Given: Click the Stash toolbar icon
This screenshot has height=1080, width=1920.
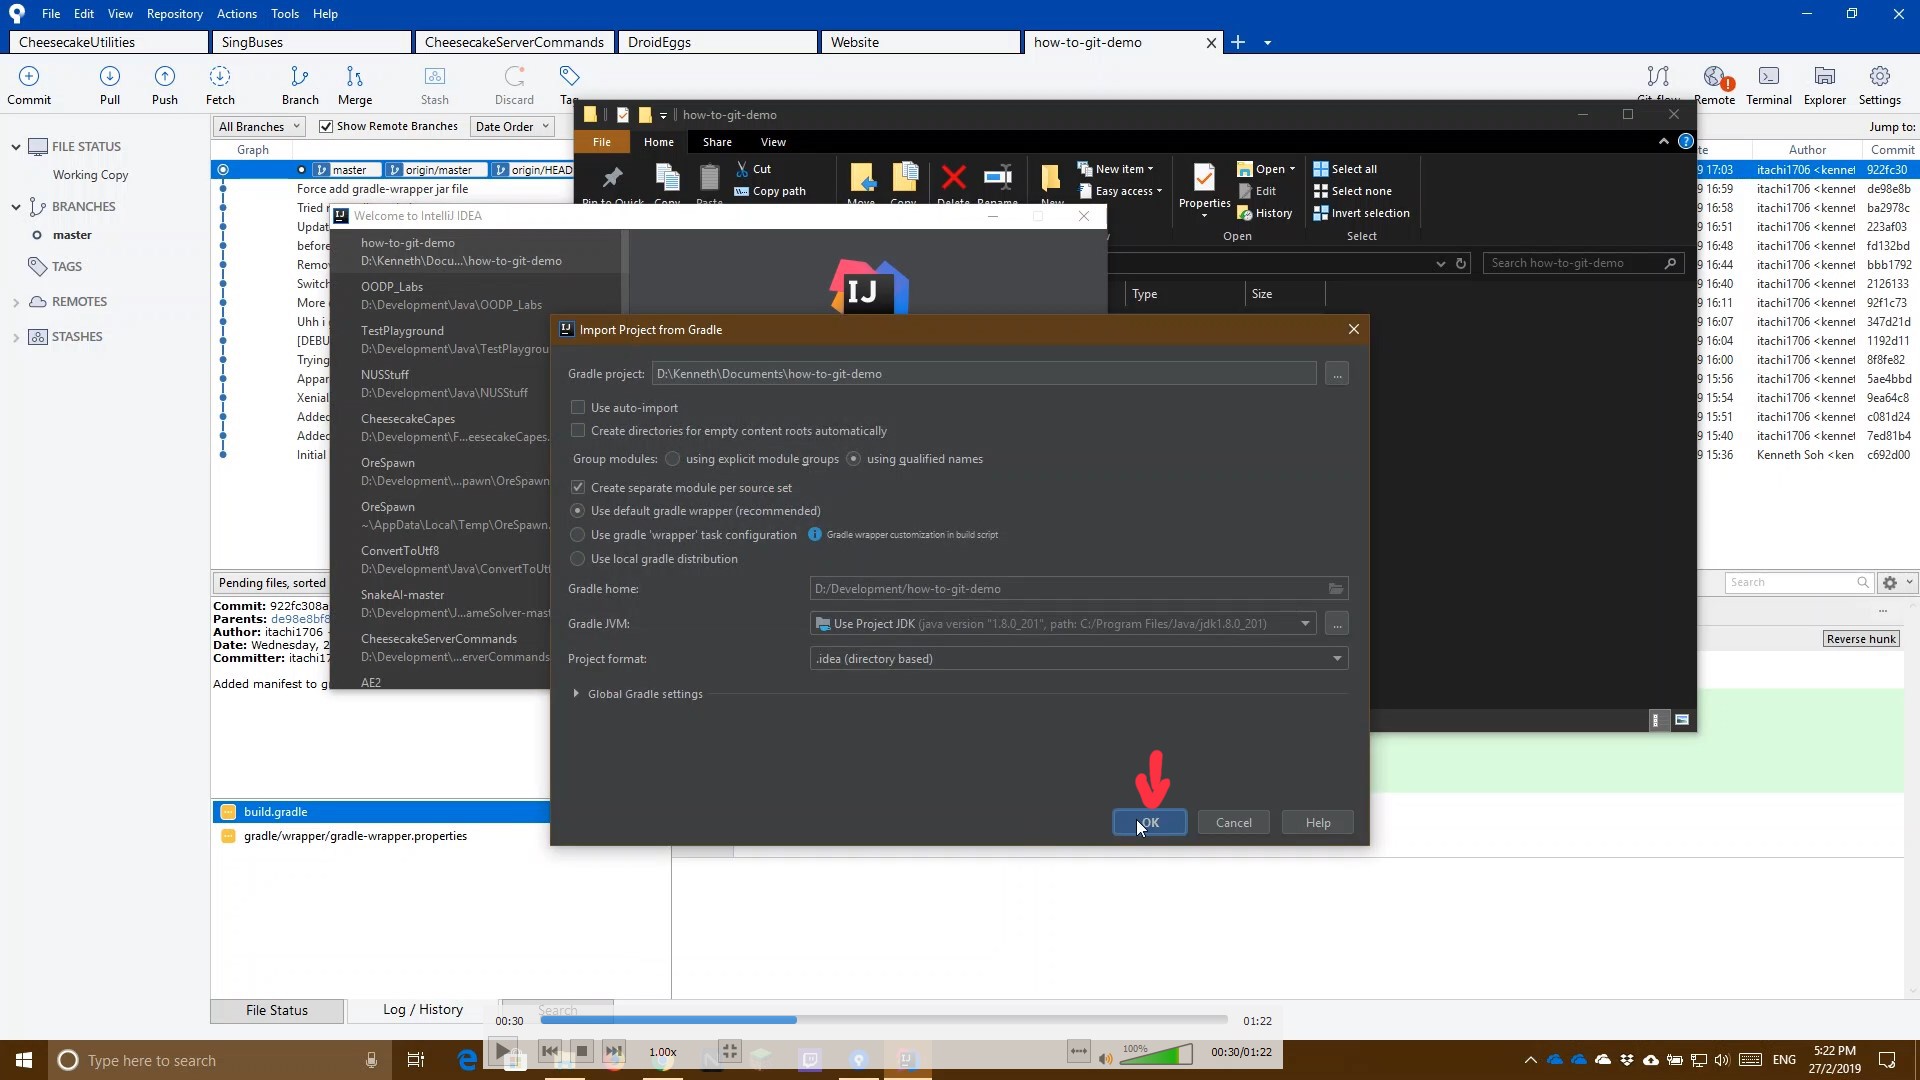Looking at the screenshot, I should [435, 85].
